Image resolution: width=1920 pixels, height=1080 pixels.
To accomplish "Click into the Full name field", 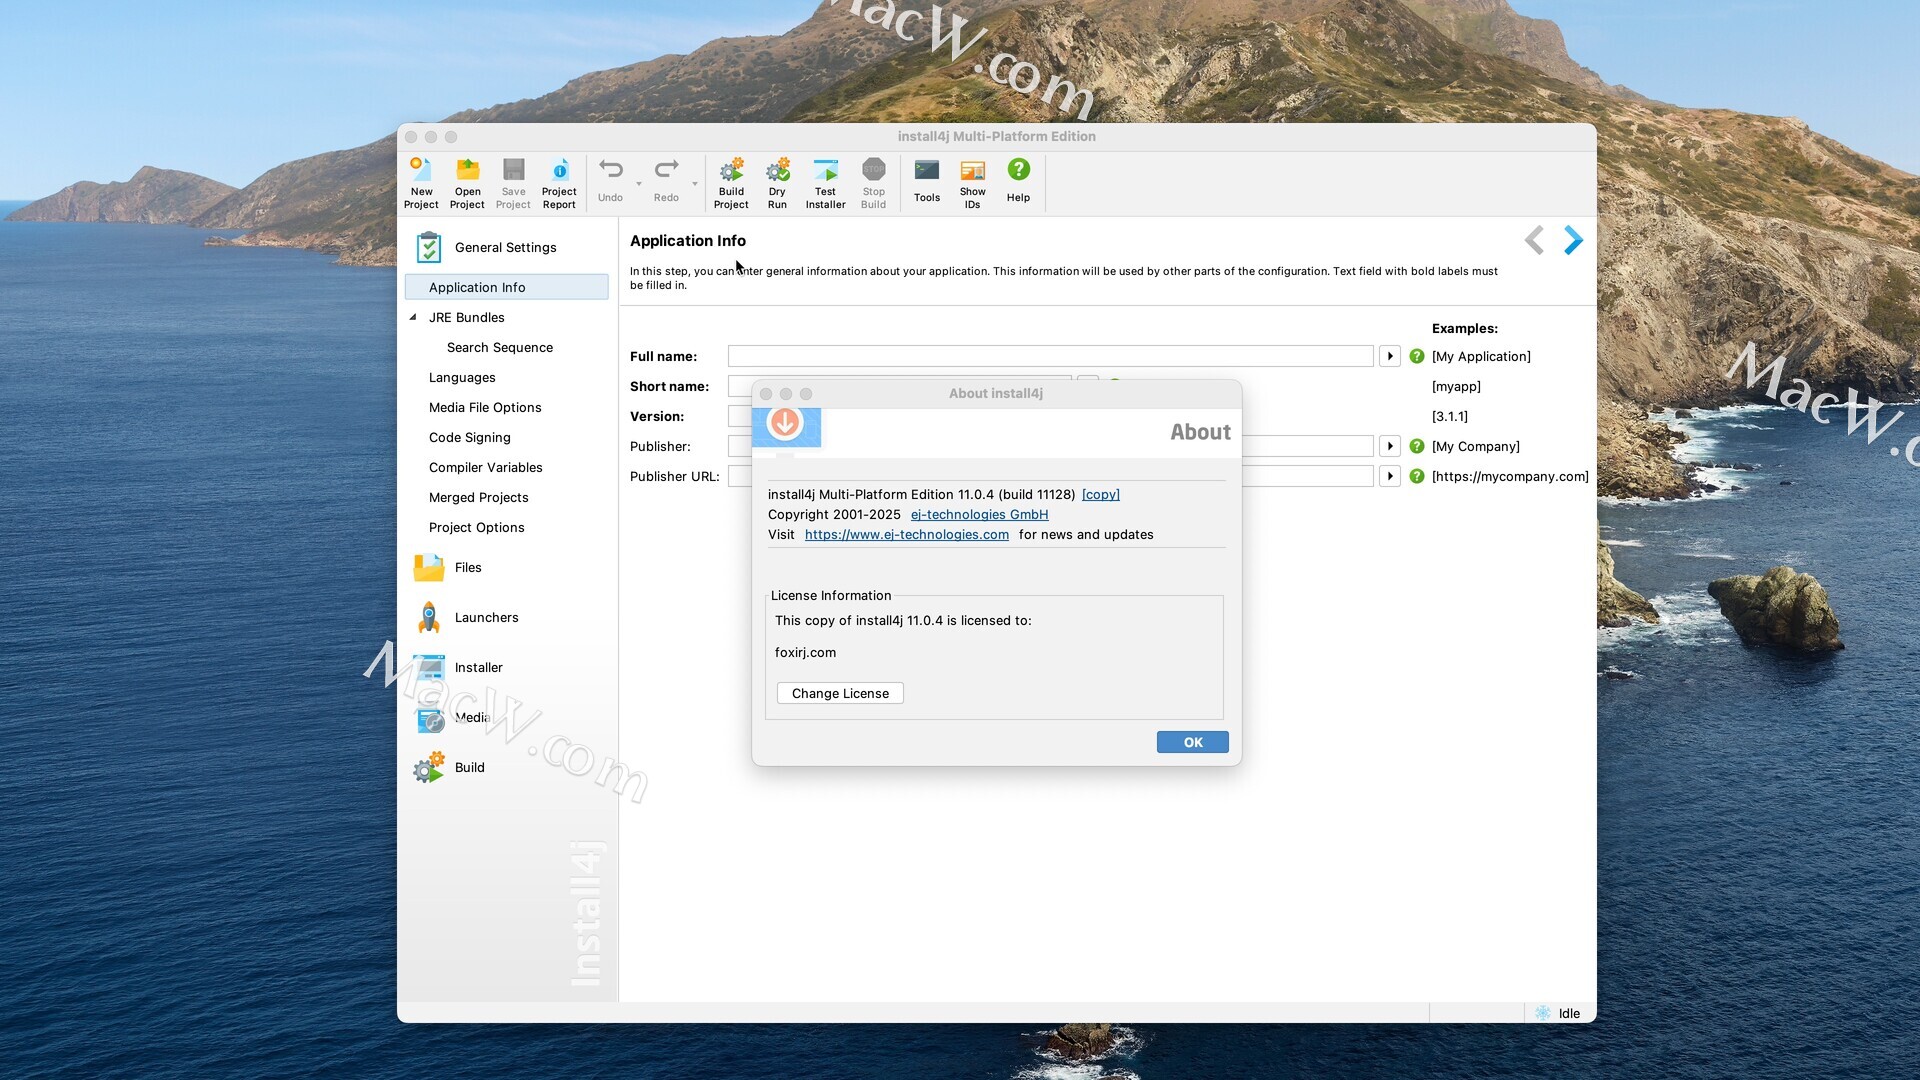I will (1050, 356).
